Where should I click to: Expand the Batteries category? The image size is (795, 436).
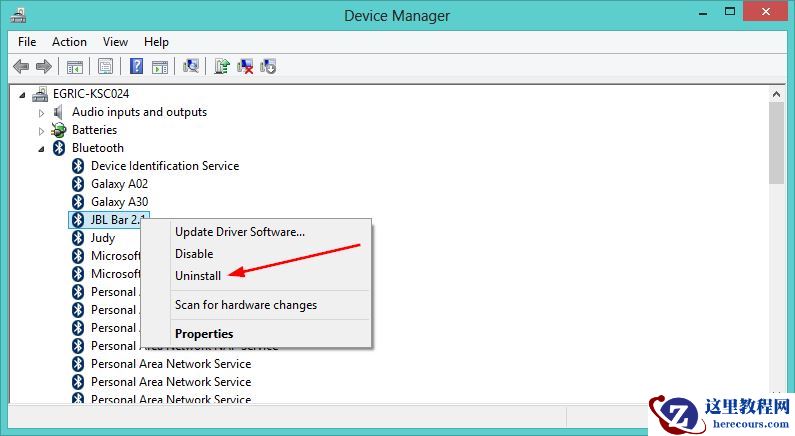coord(42,131)
